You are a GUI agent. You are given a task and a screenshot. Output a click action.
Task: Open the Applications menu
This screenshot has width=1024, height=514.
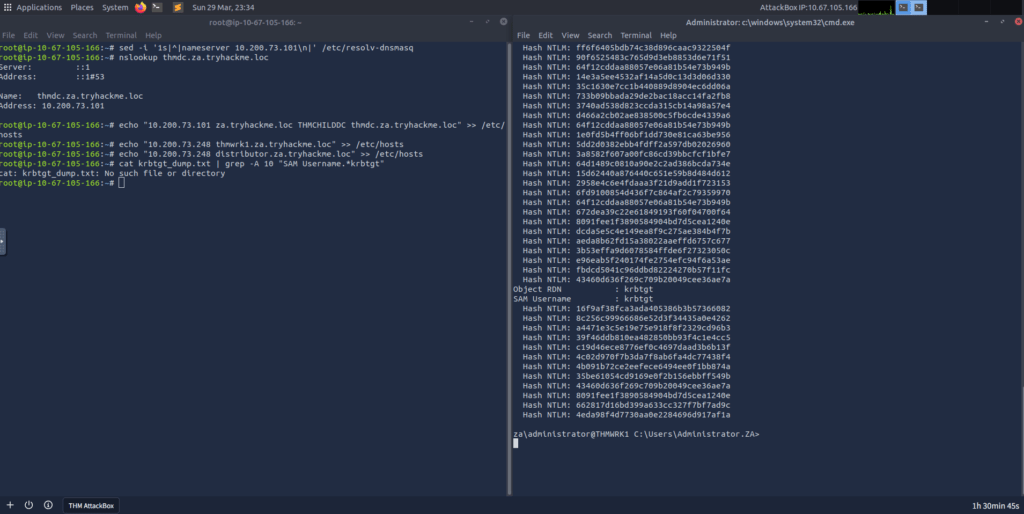point(39,7)
